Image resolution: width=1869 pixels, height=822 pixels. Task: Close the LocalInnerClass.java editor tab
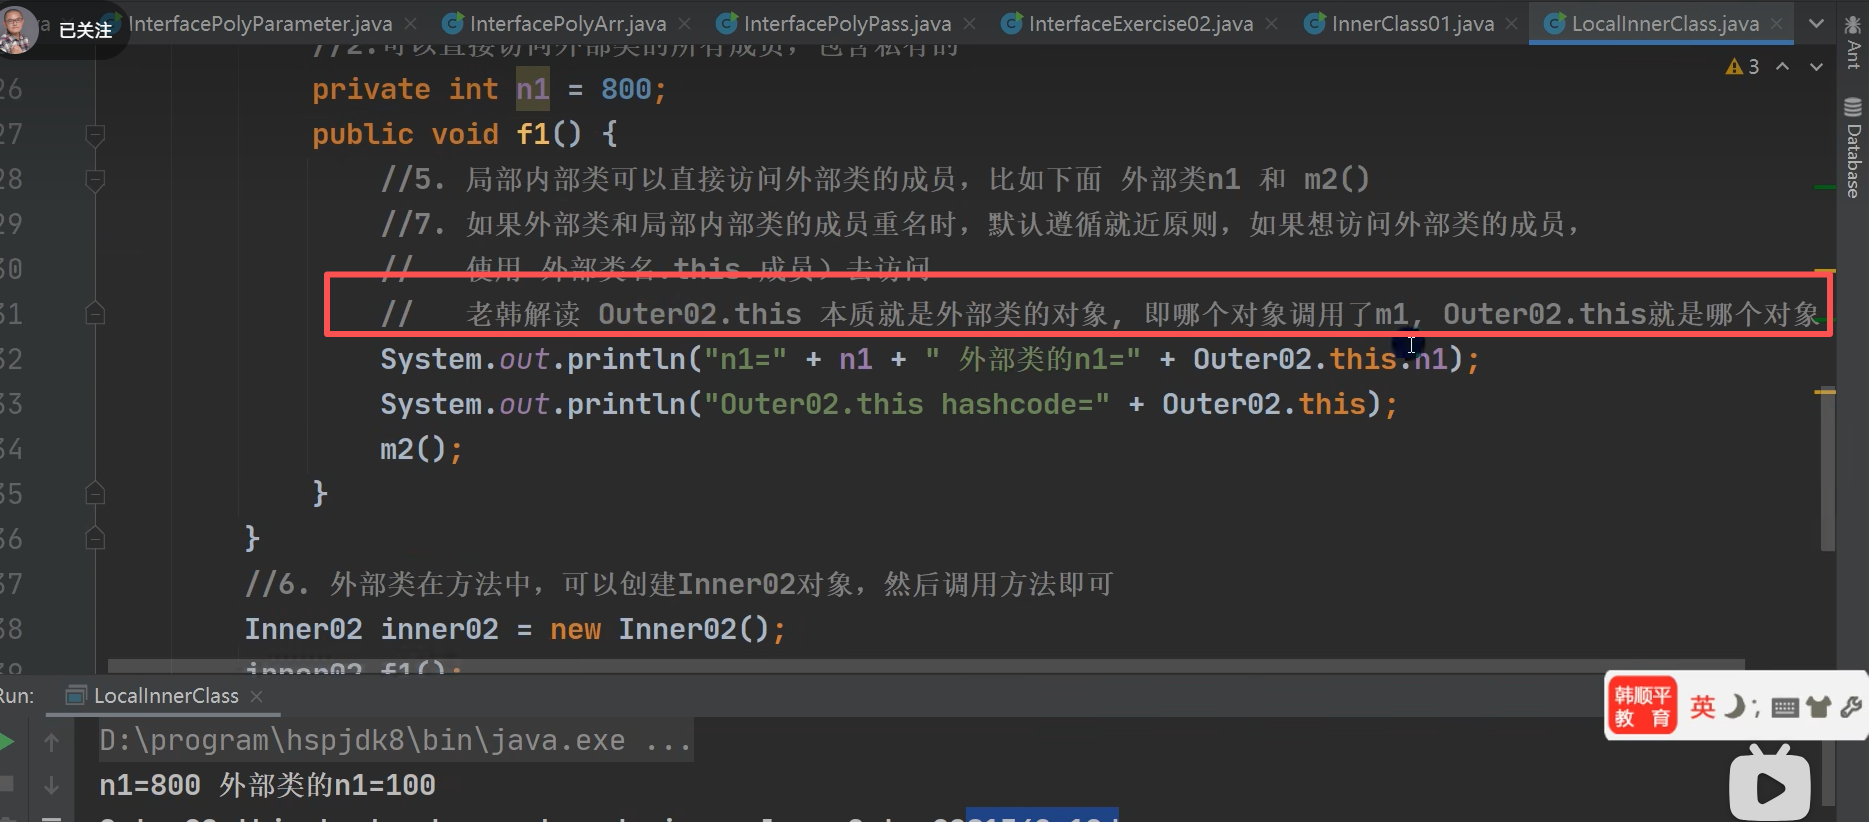tap(1777, 23)
